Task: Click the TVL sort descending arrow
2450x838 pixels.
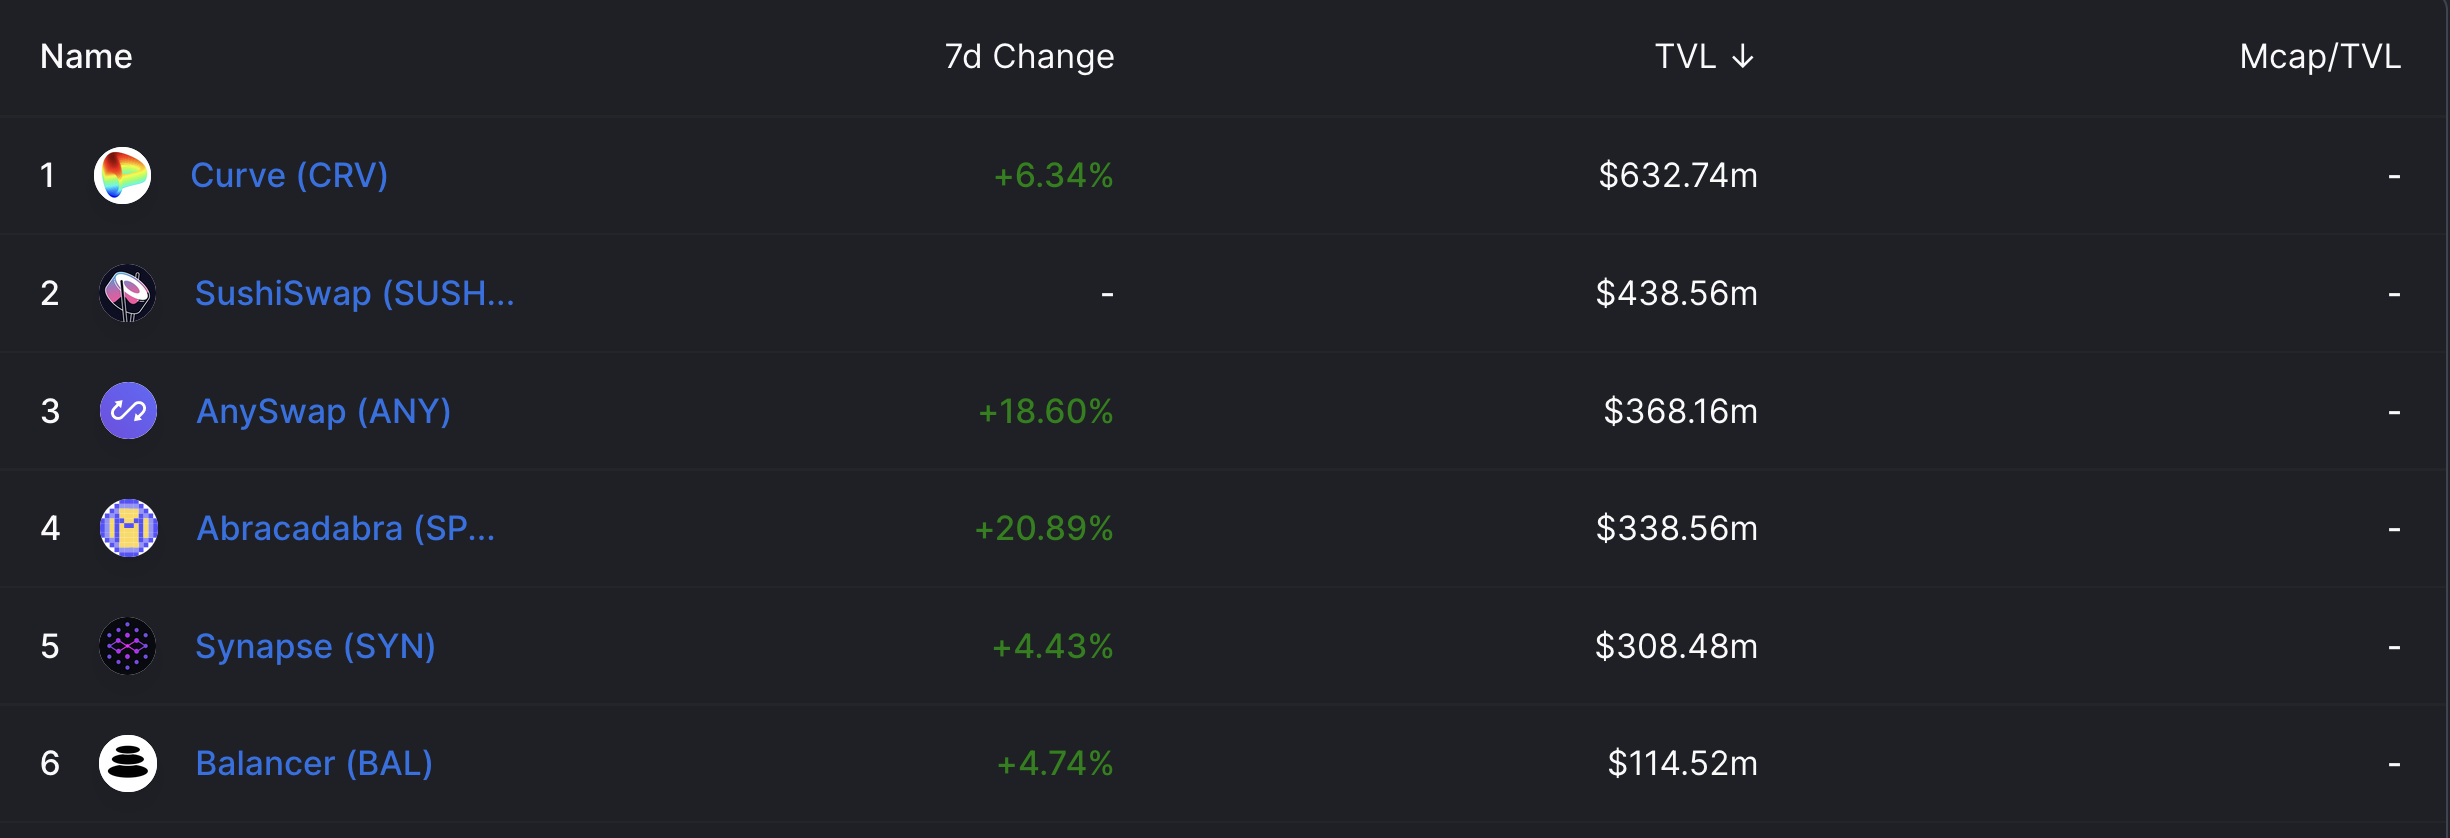Action: pos(1742,57)
